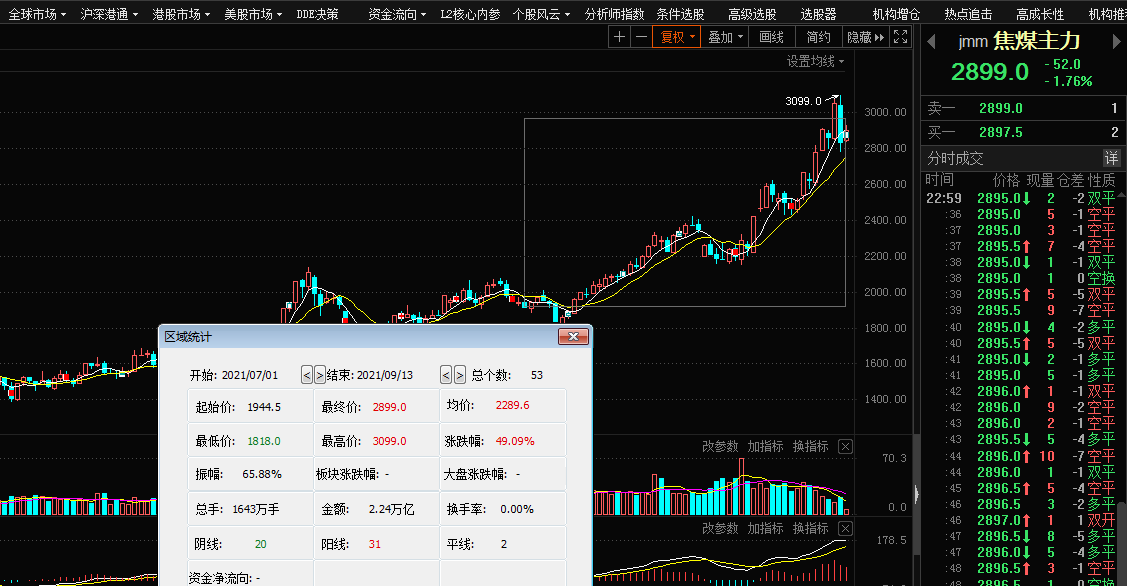Switch the chart to fullscreen view
Image resolution: width=1127 pixels, height=586 pixels.
(900, 37)
